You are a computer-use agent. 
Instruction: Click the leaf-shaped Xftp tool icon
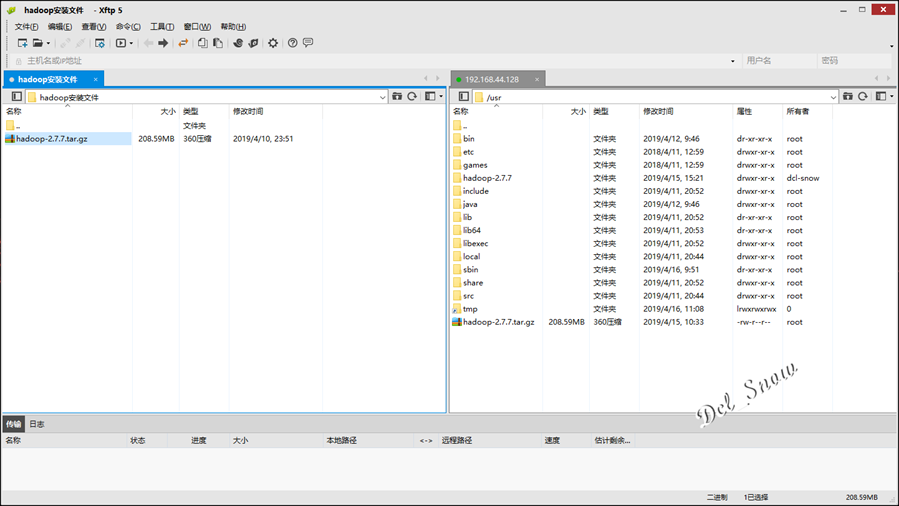(253, 43)
